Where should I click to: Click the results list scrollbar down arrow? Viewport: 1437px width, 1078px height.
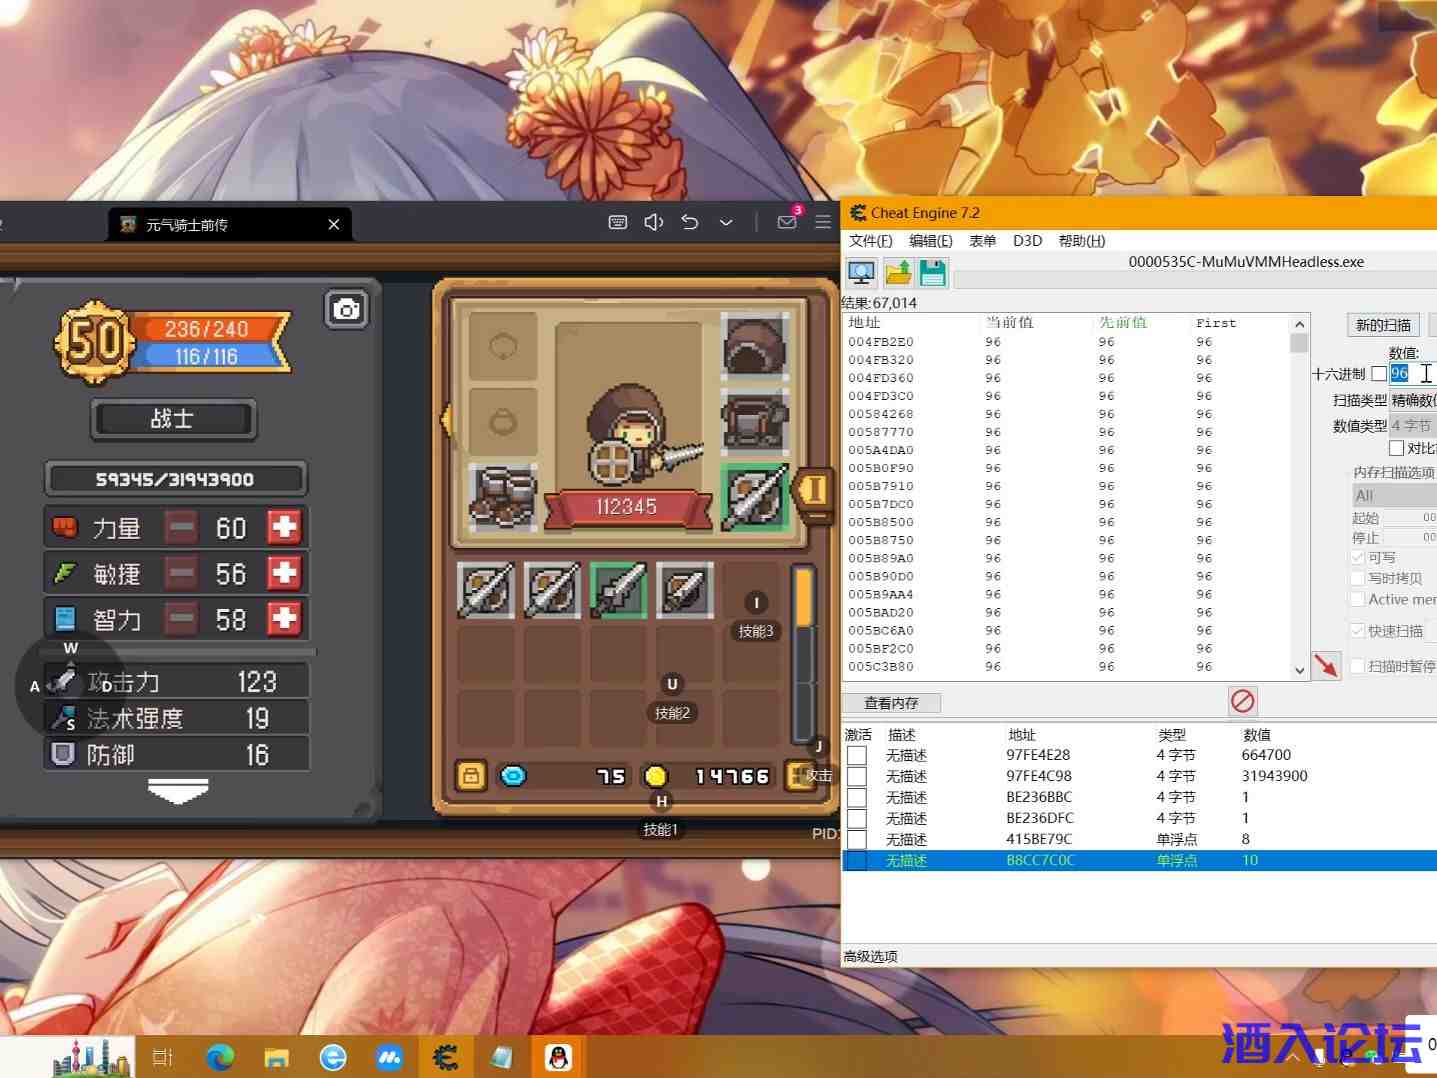1299,670
